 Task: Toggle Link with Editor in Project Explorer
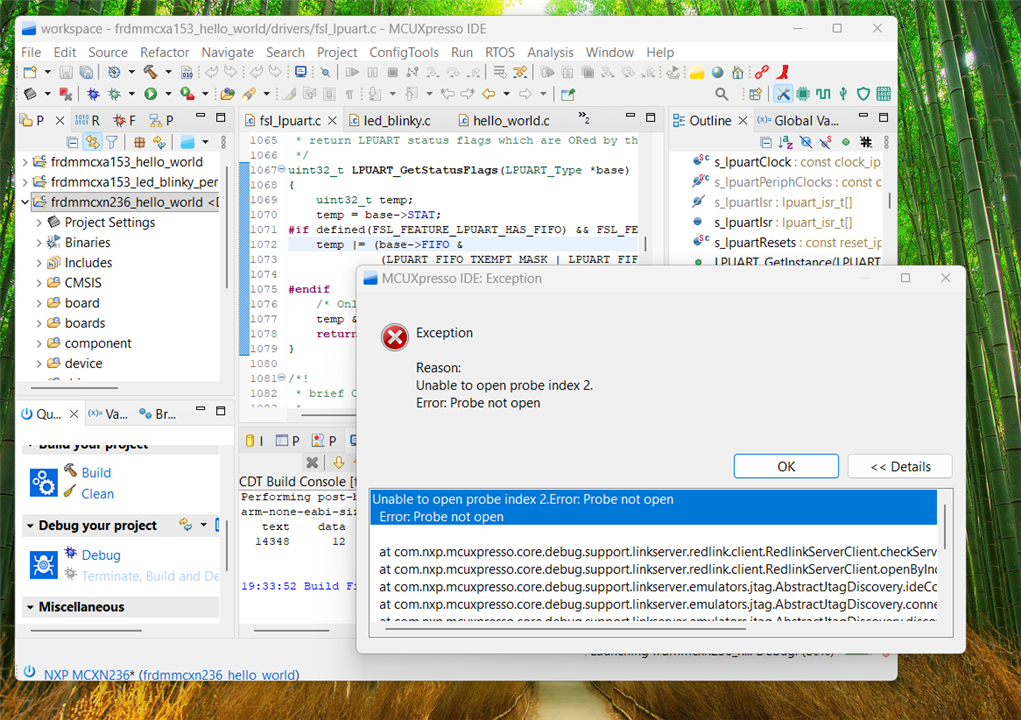92,143
